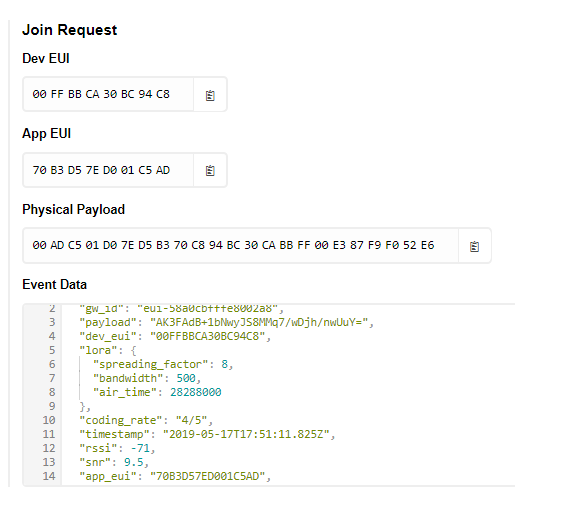Copy the Dev EUI to clipboard

point(210,95)
